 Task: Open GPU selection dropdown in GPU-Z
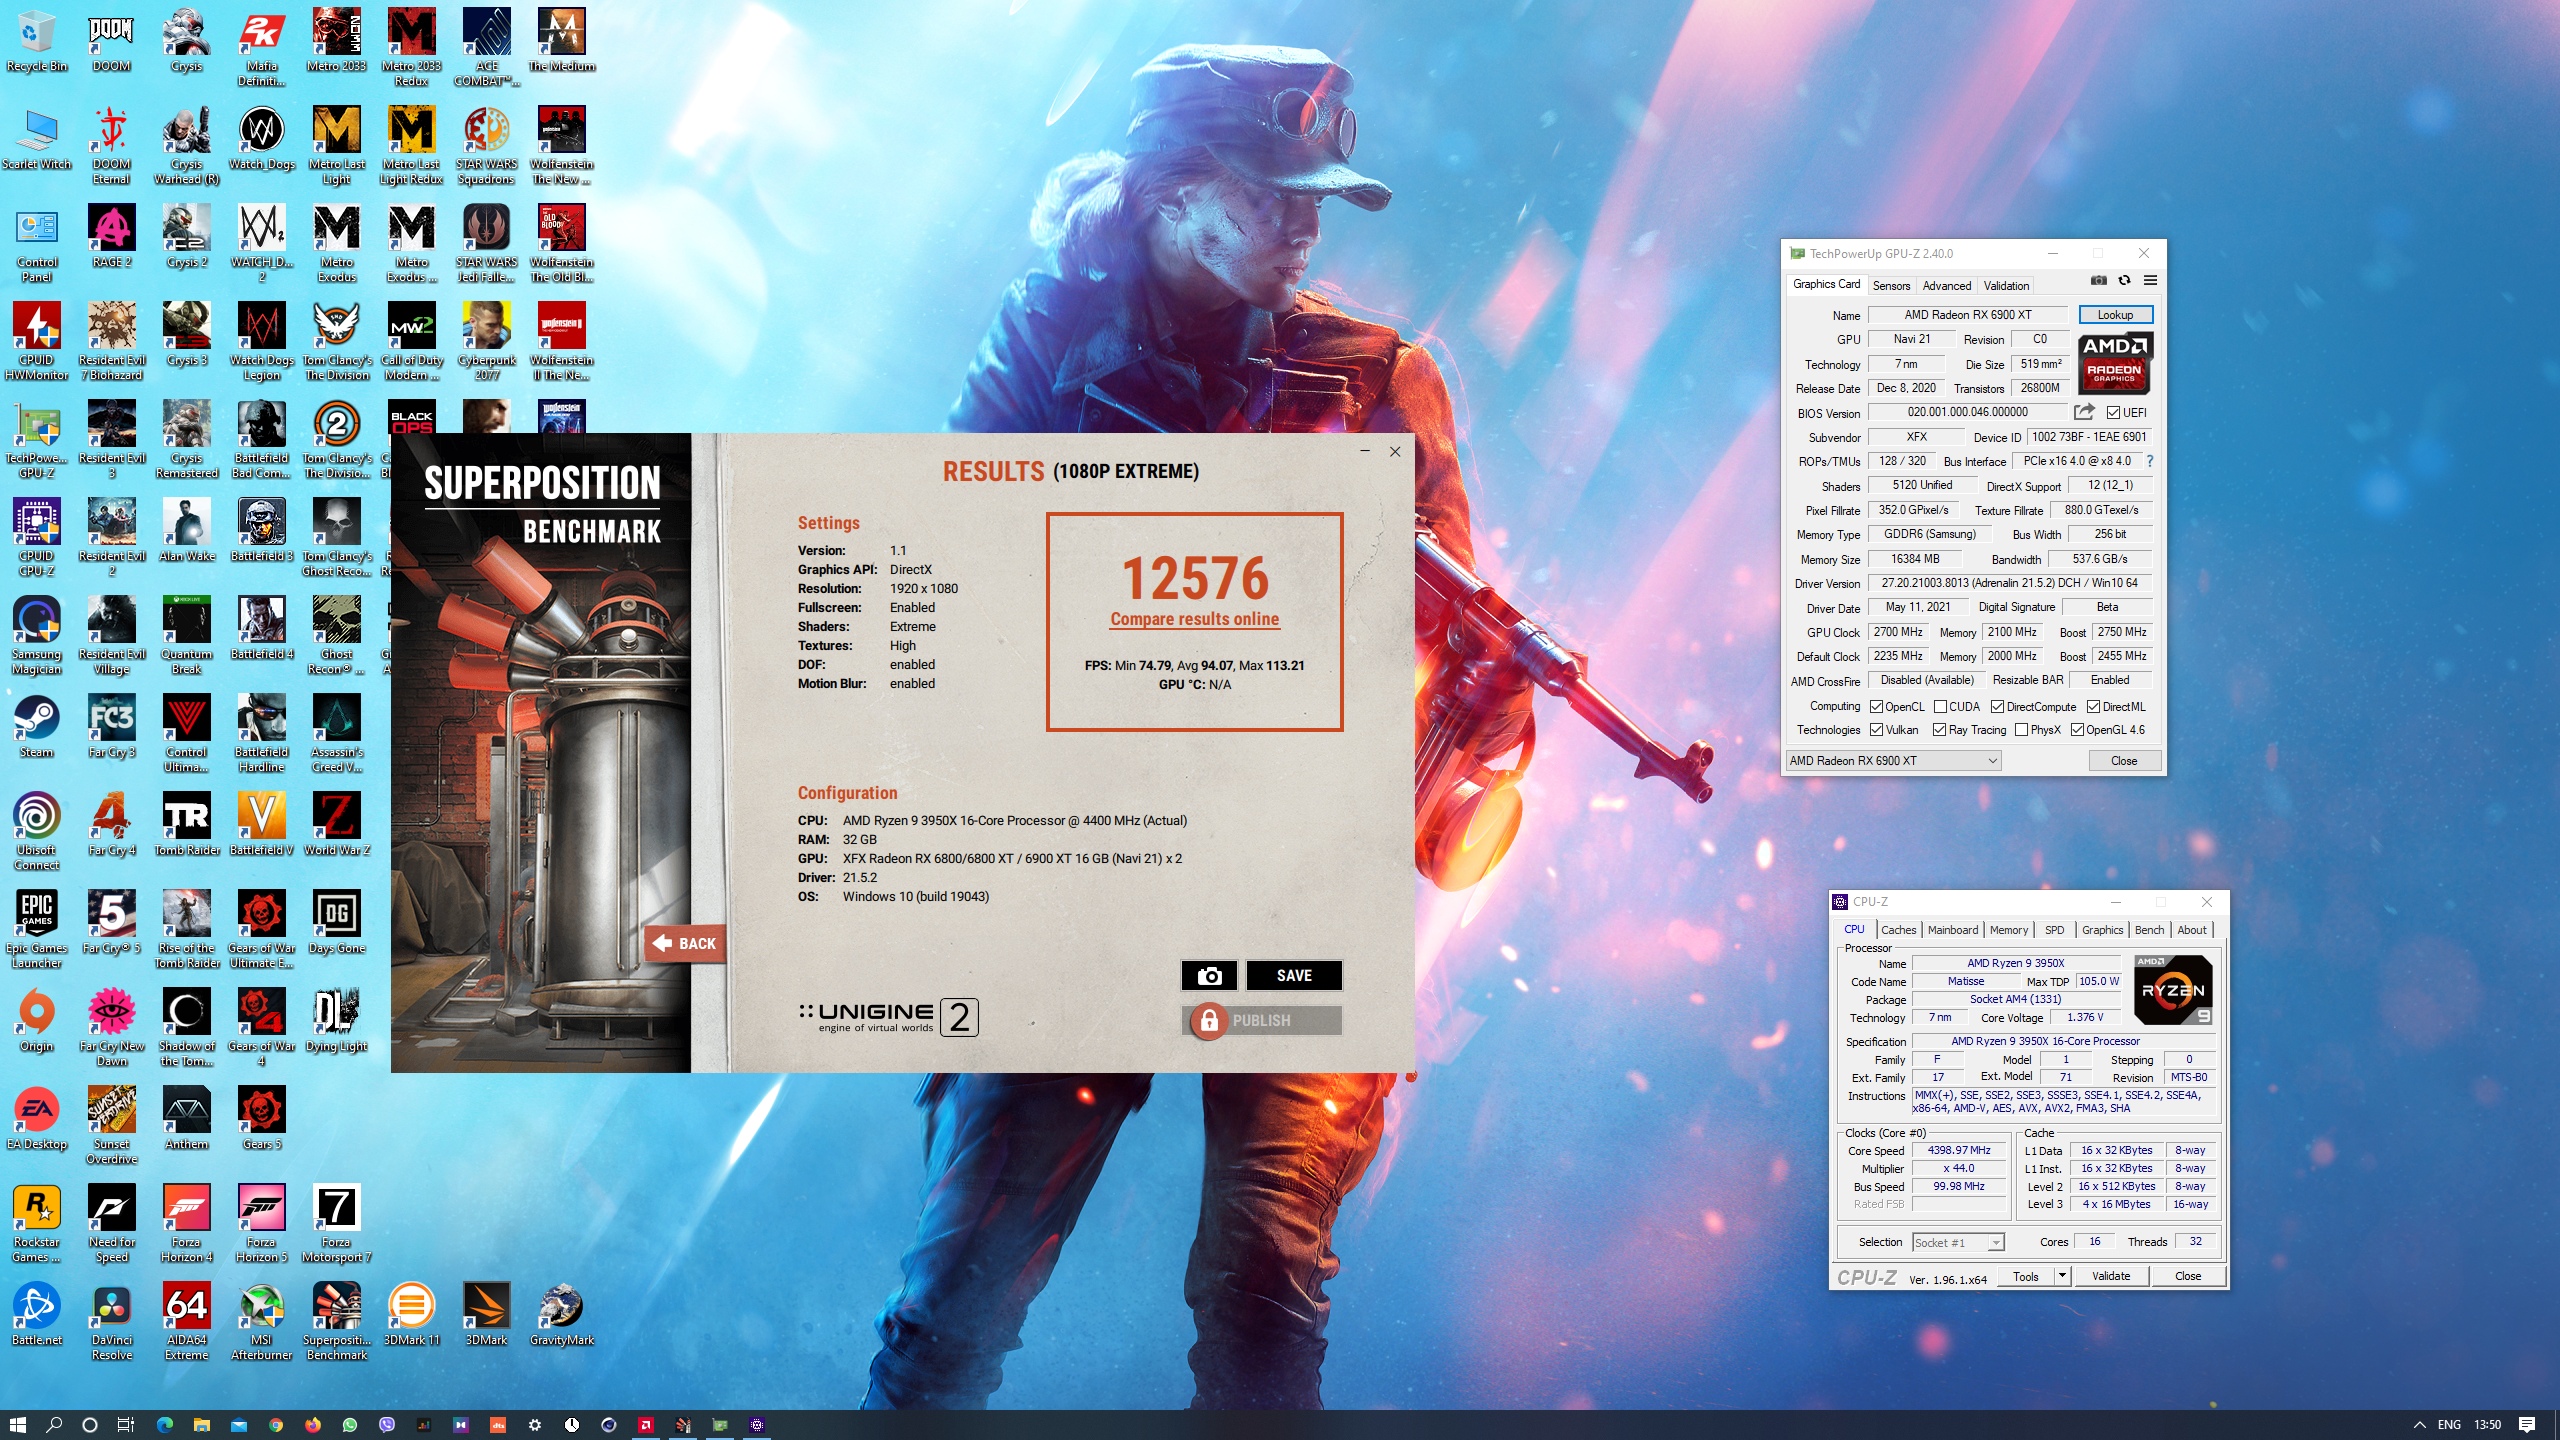pos(1893,760)
